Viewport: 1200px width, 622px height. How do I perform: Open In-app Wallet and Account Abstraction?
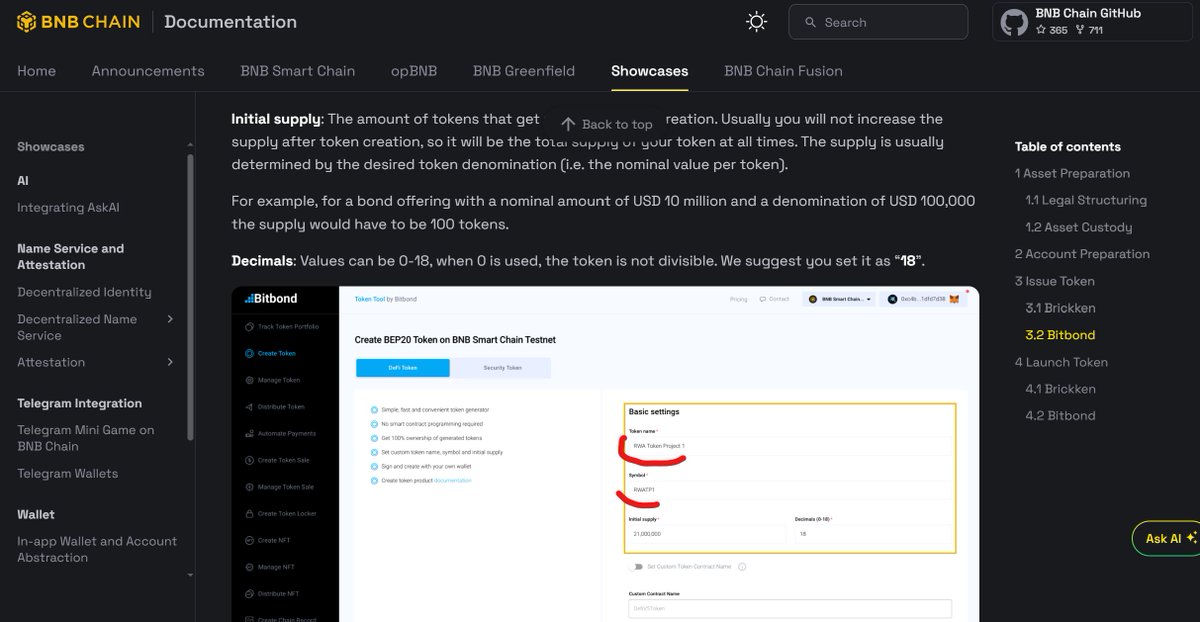pyautogui.click(x=97, y=549)
